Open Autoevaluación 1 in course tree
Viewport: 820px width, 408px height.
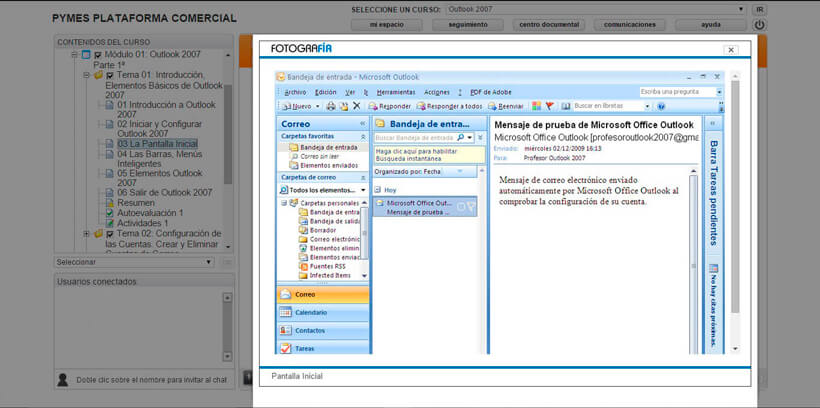tap(150, 213)
